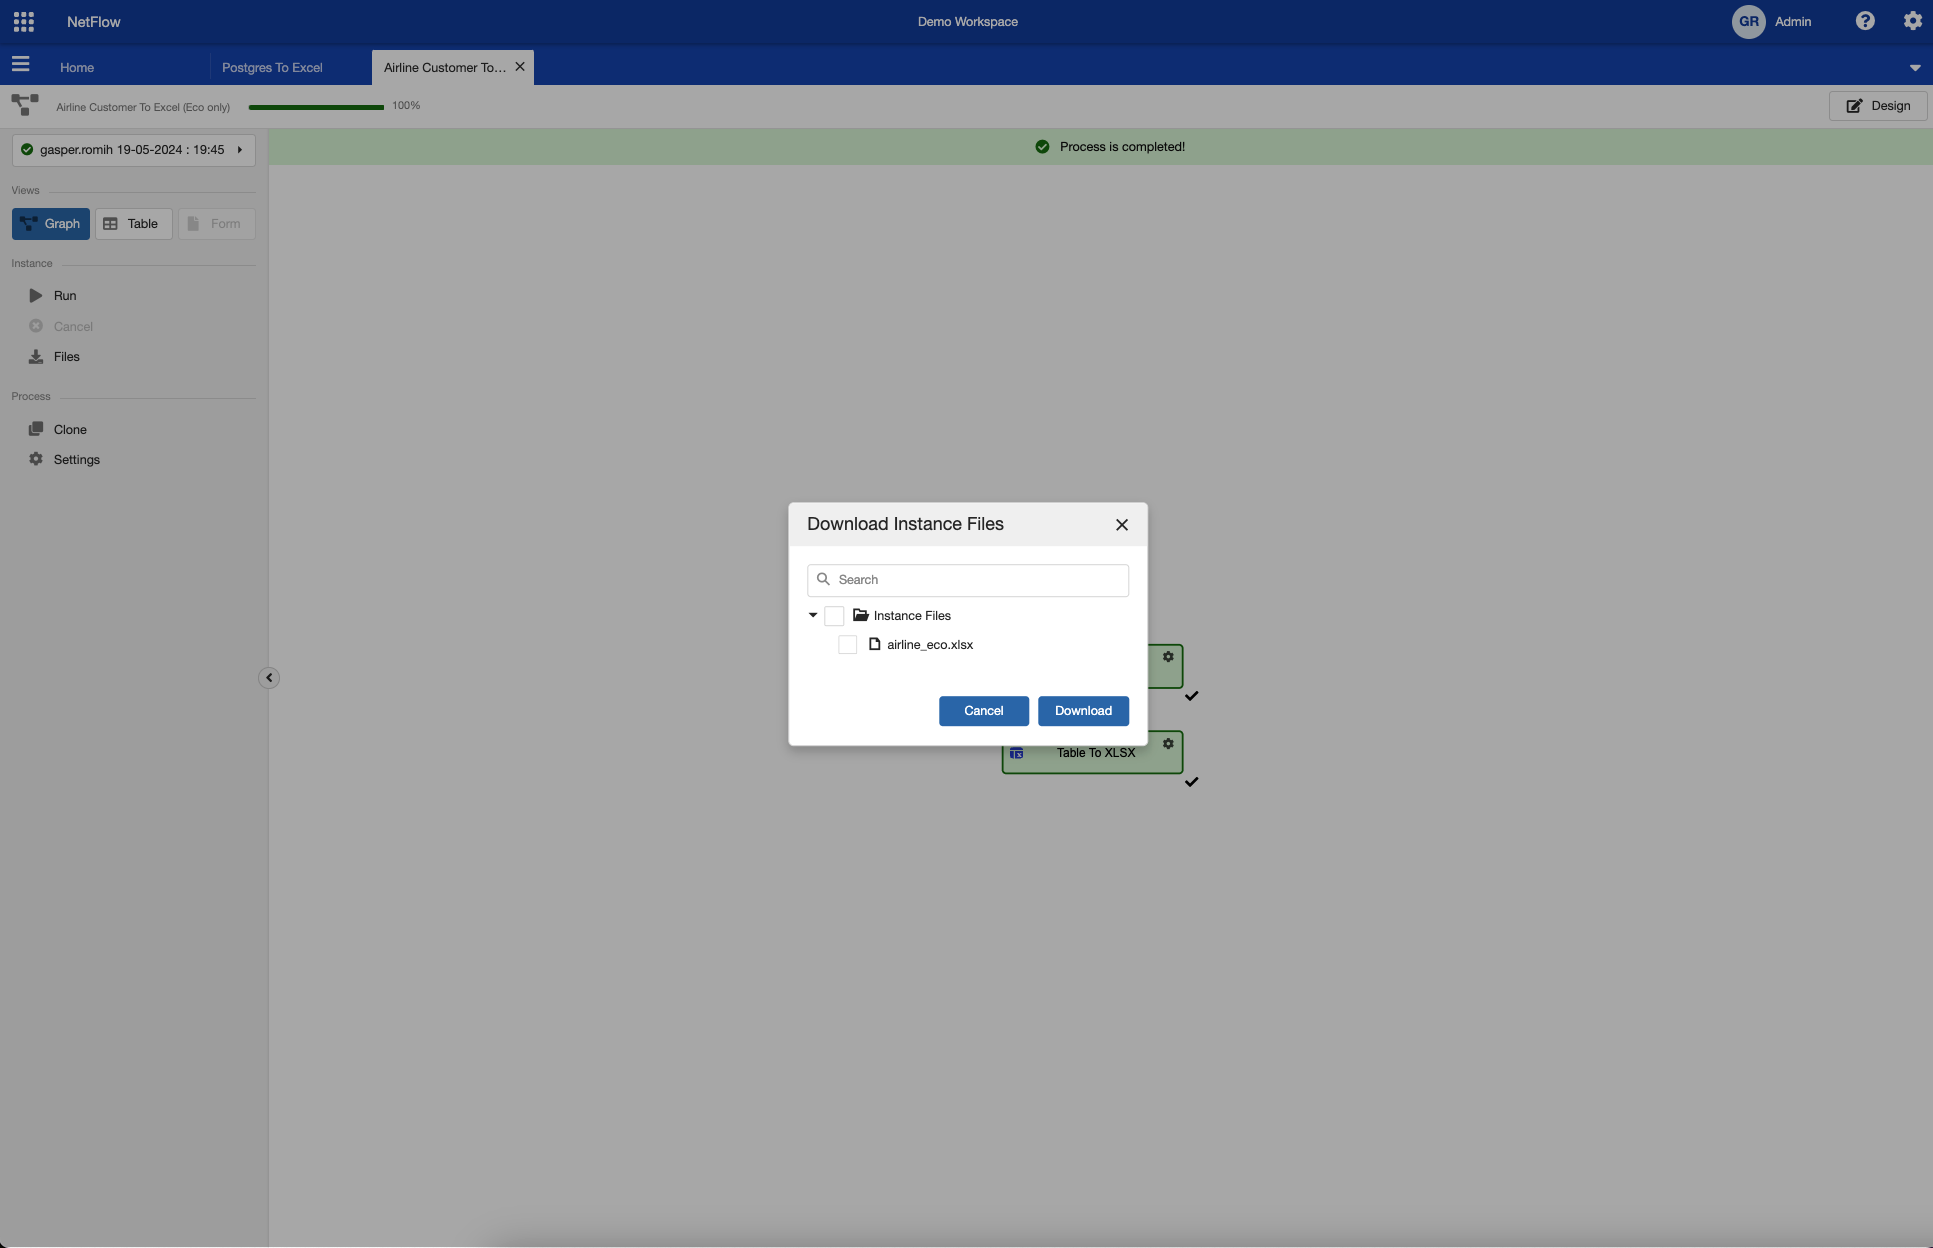Screen dimensions: 1933x1248
Task: Switch to the Postgres To Excel tab
Action: (x=272, y=68)
